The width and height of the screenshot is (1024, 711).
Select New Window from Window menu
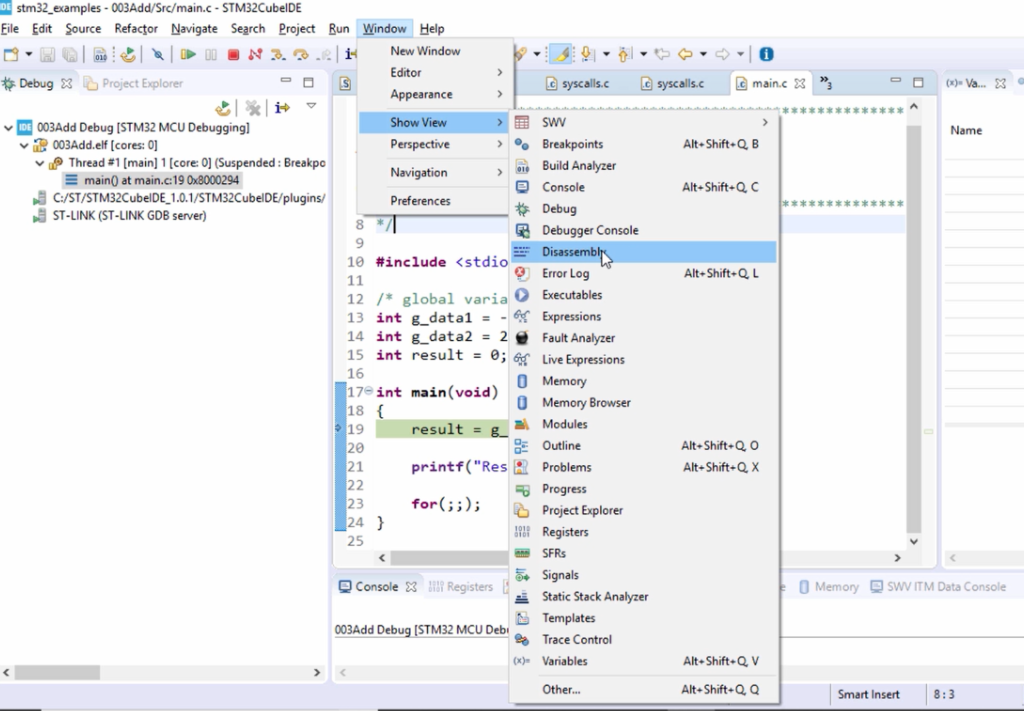(434, 51)
